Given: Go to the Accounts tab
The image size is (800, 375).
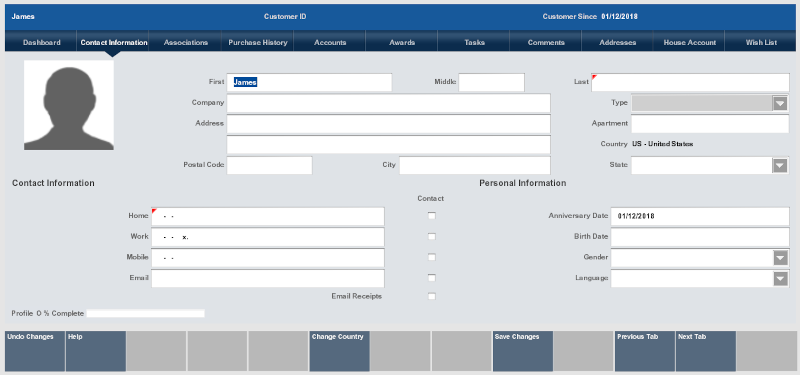Looking at the screenshot, I should point(330,42).
